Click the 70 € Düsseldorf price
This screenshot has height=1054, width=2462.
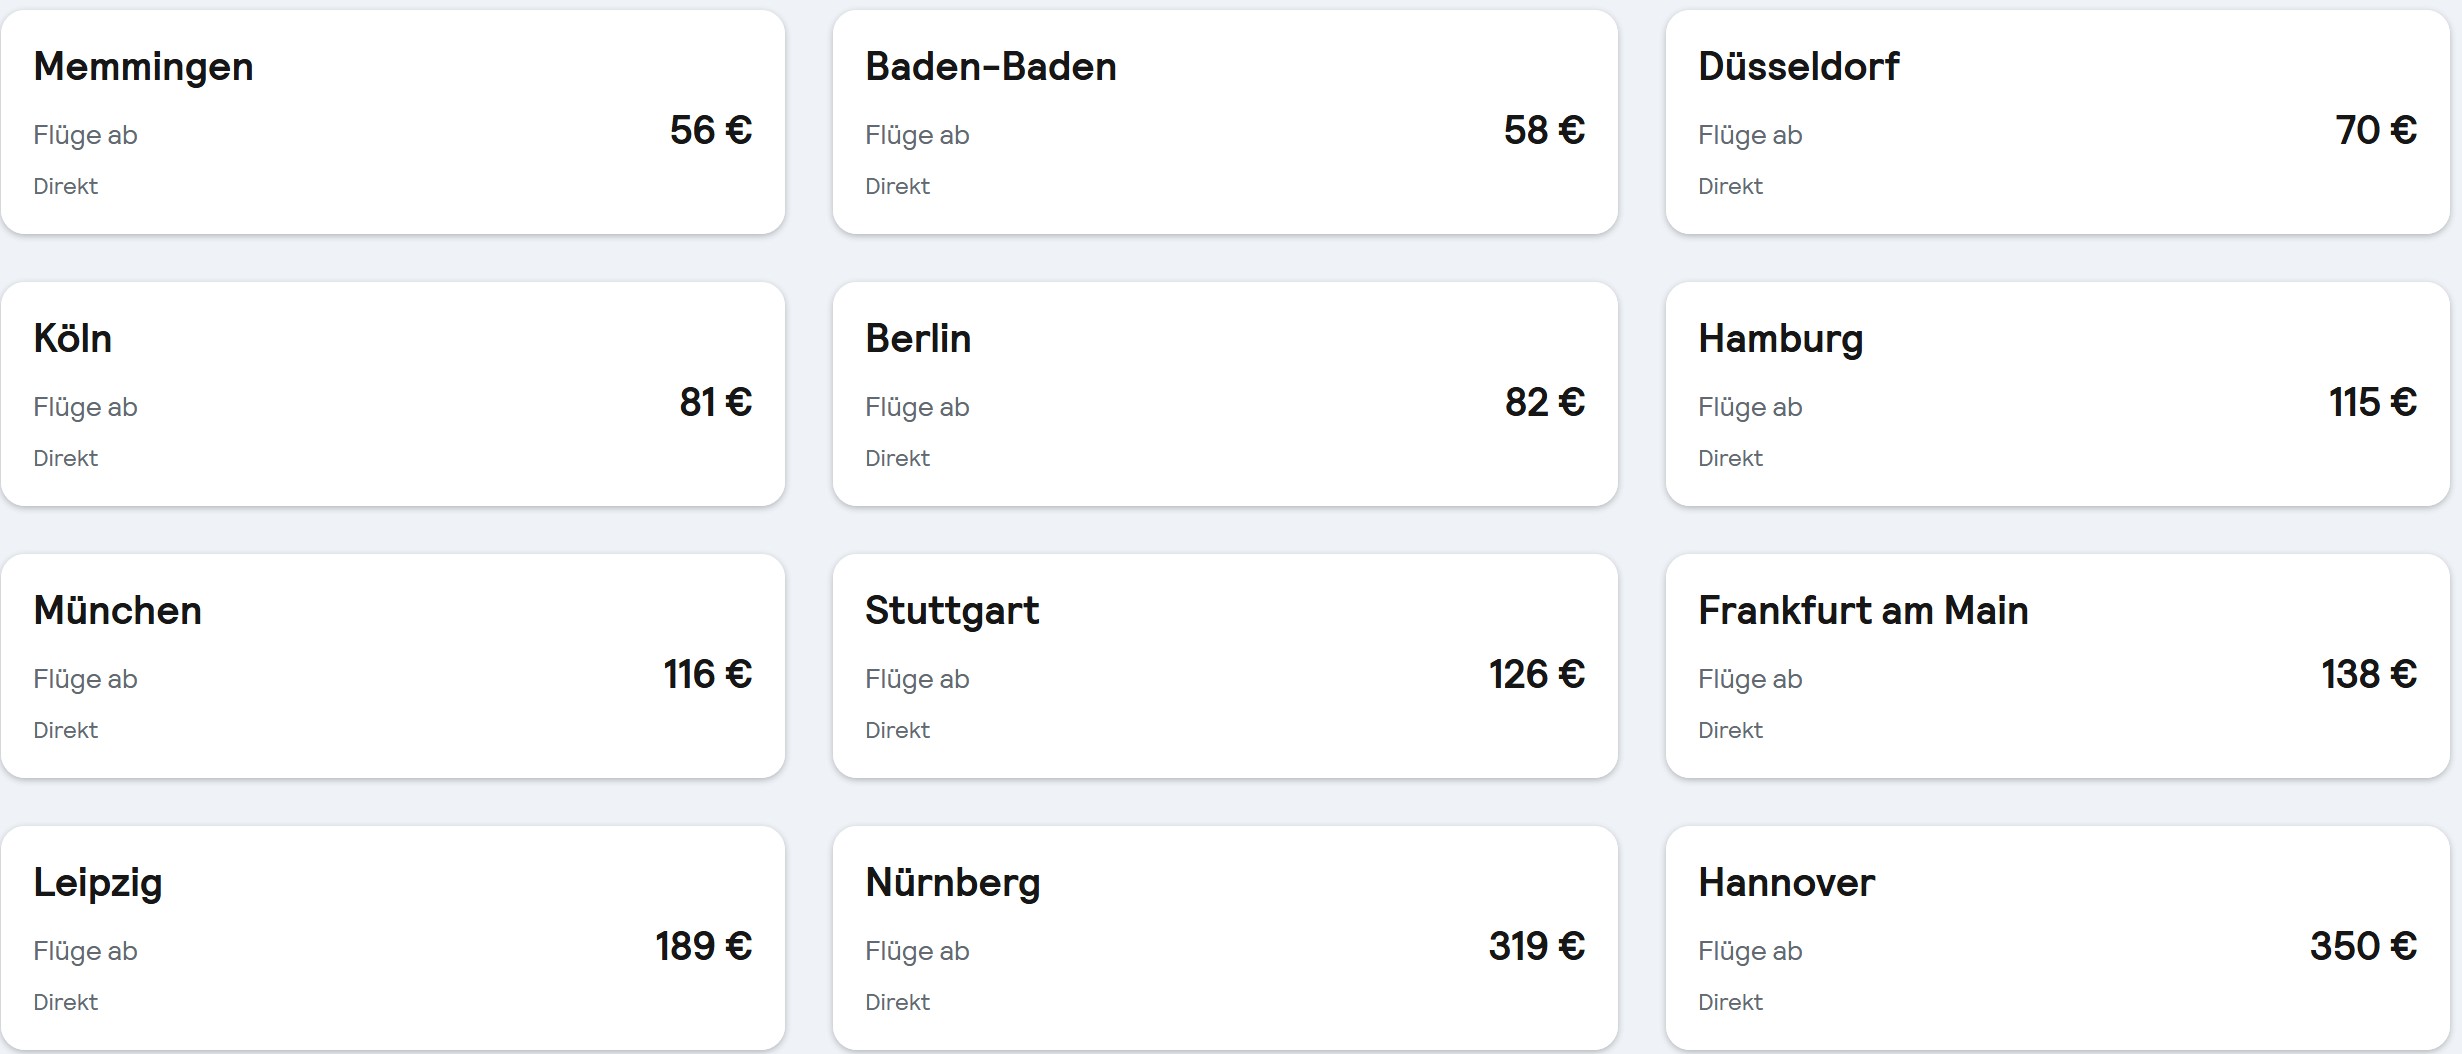tap(2376, 130)
